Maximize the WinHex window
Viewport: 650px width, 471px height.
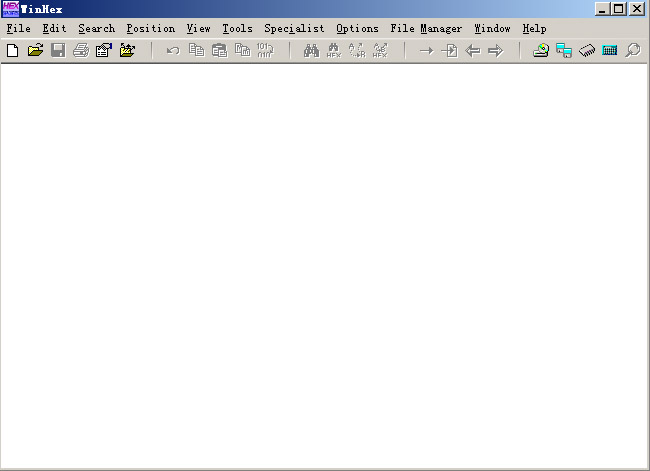[619, 9]
